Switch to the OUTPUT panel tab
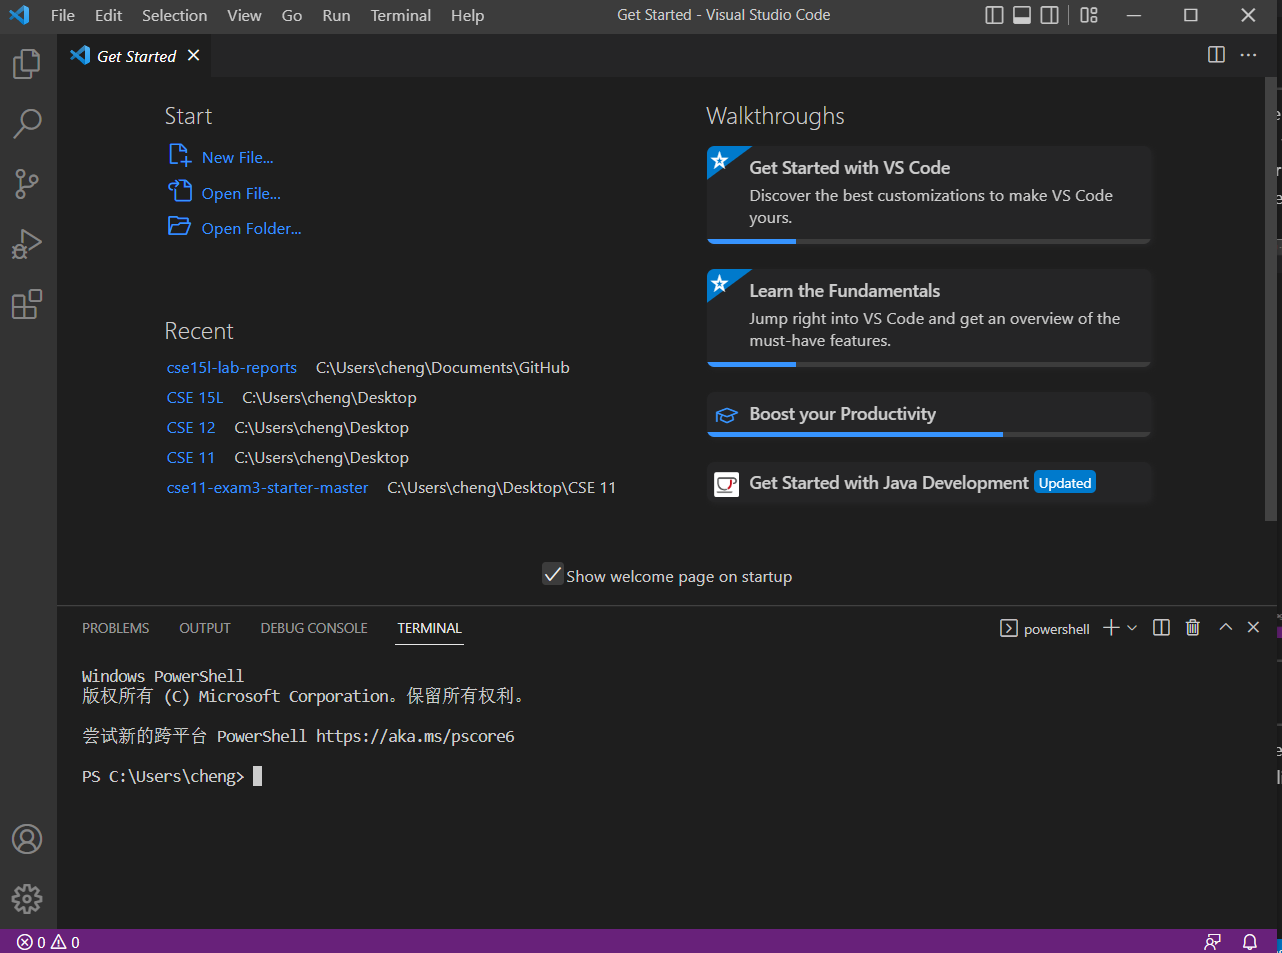Viewport: 1282px width, 953px height. 205,628
